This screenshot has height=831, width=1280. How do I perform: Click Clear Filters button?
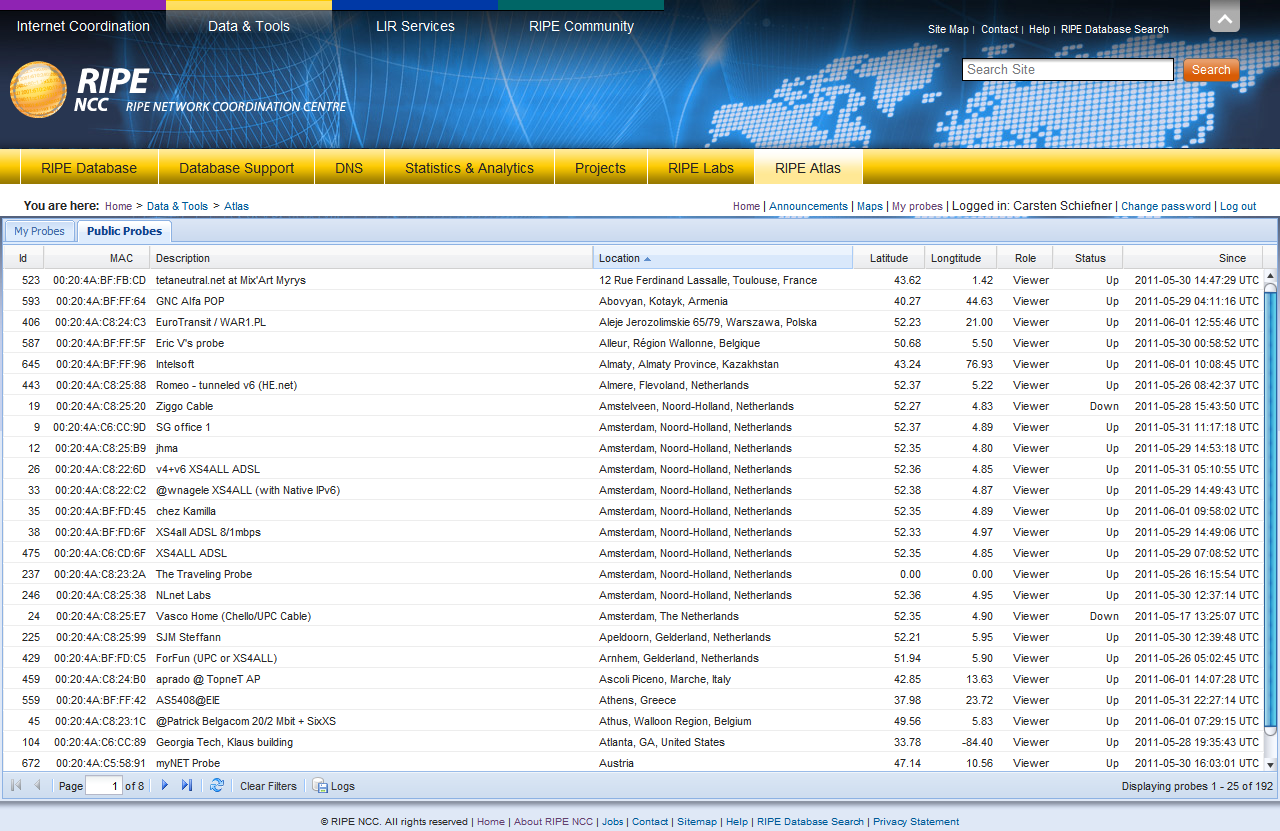(x=268, y=786)
